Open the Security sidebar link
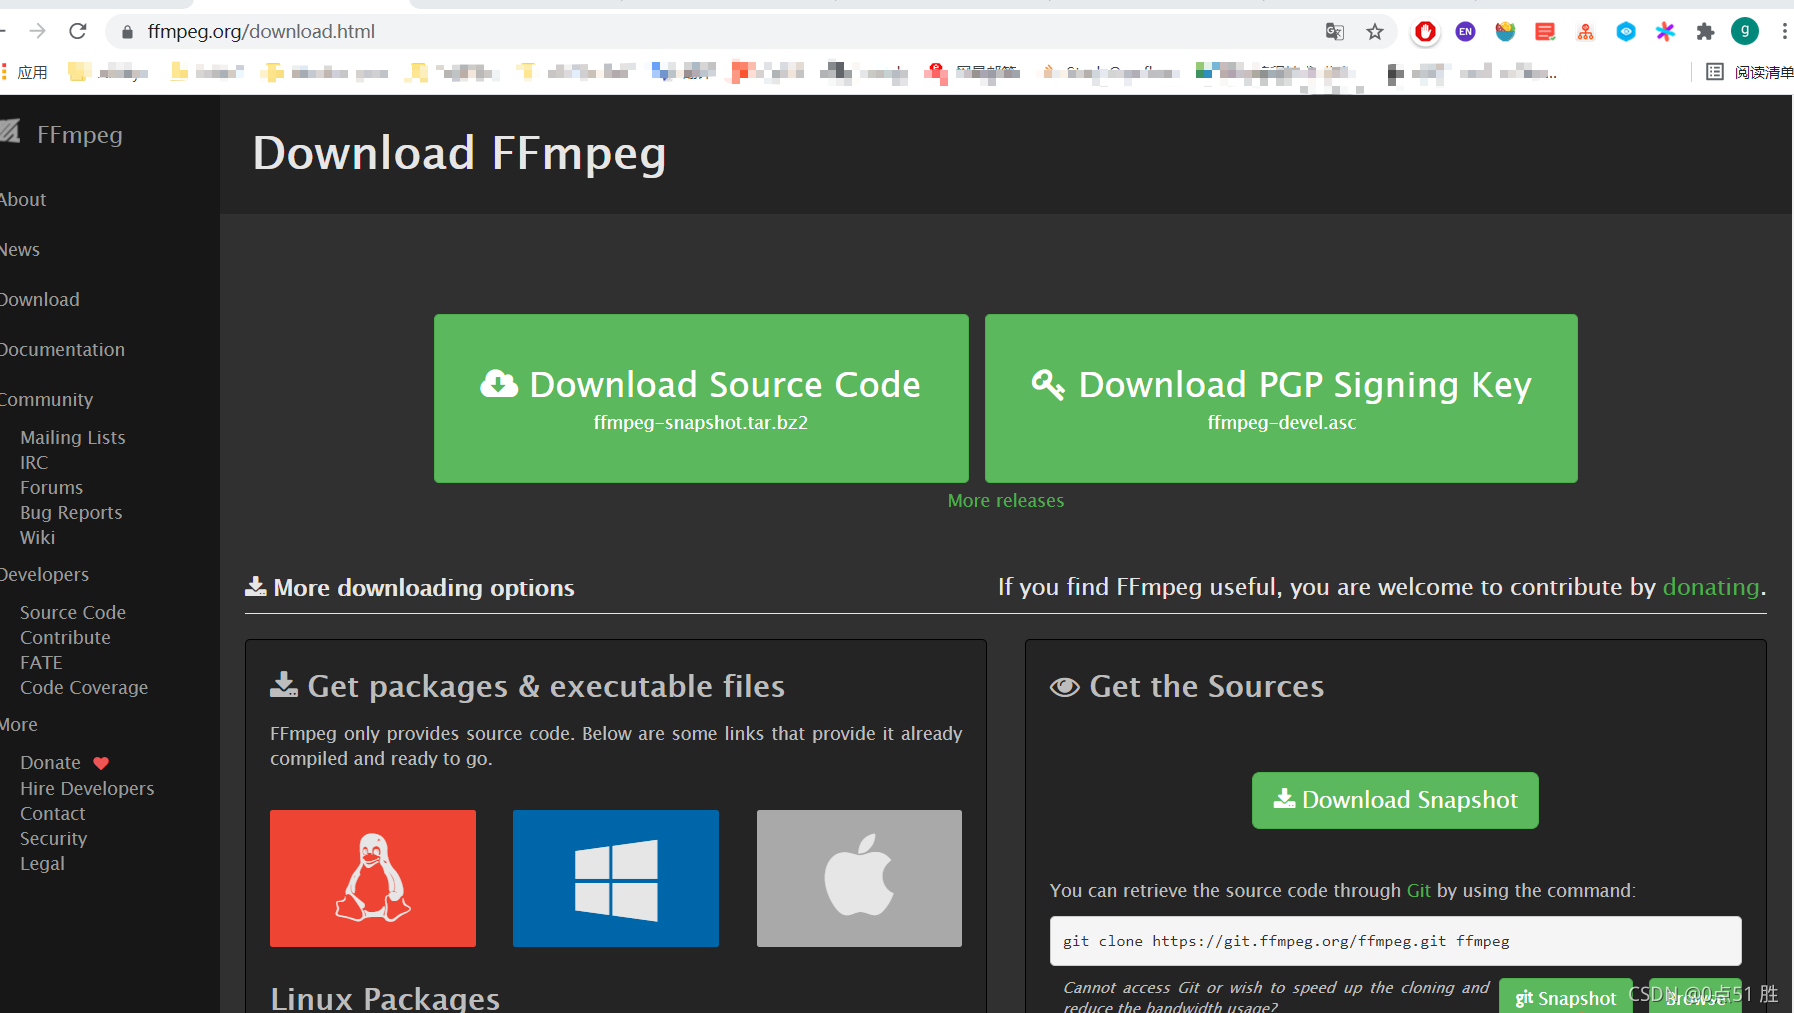This screenshot has height=1013, width=1794. (53, 838)
